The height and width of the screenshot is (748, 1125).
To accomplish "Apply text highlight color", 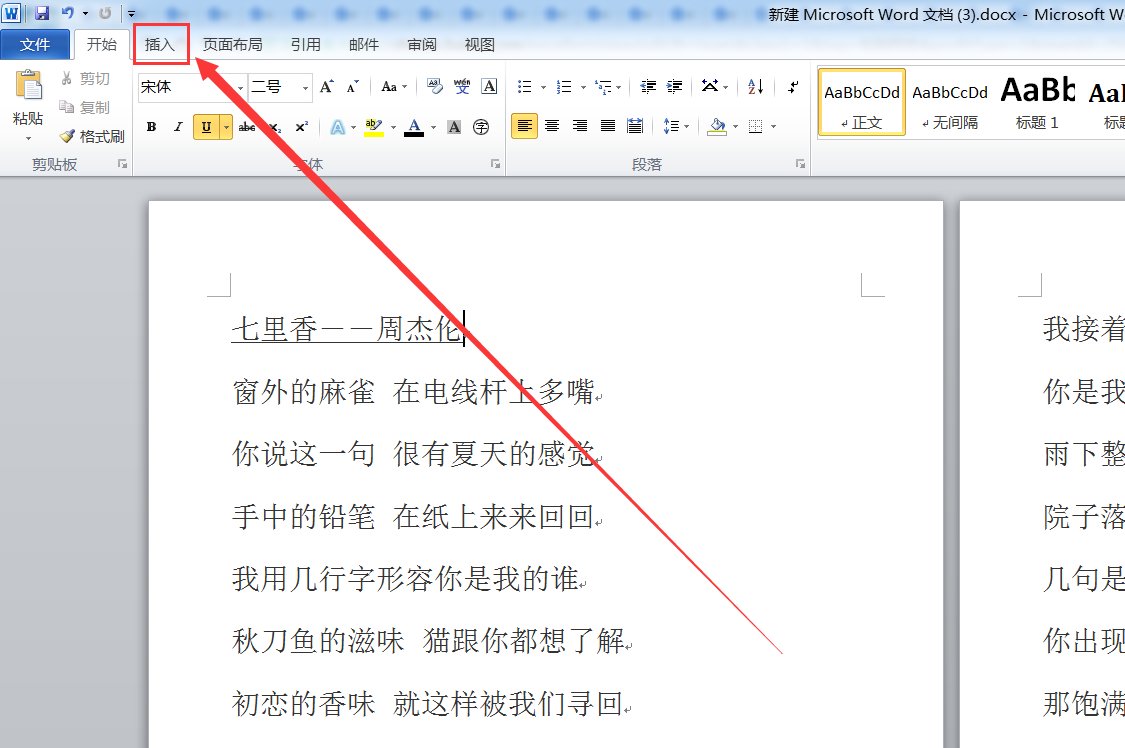I will (373, 126).
